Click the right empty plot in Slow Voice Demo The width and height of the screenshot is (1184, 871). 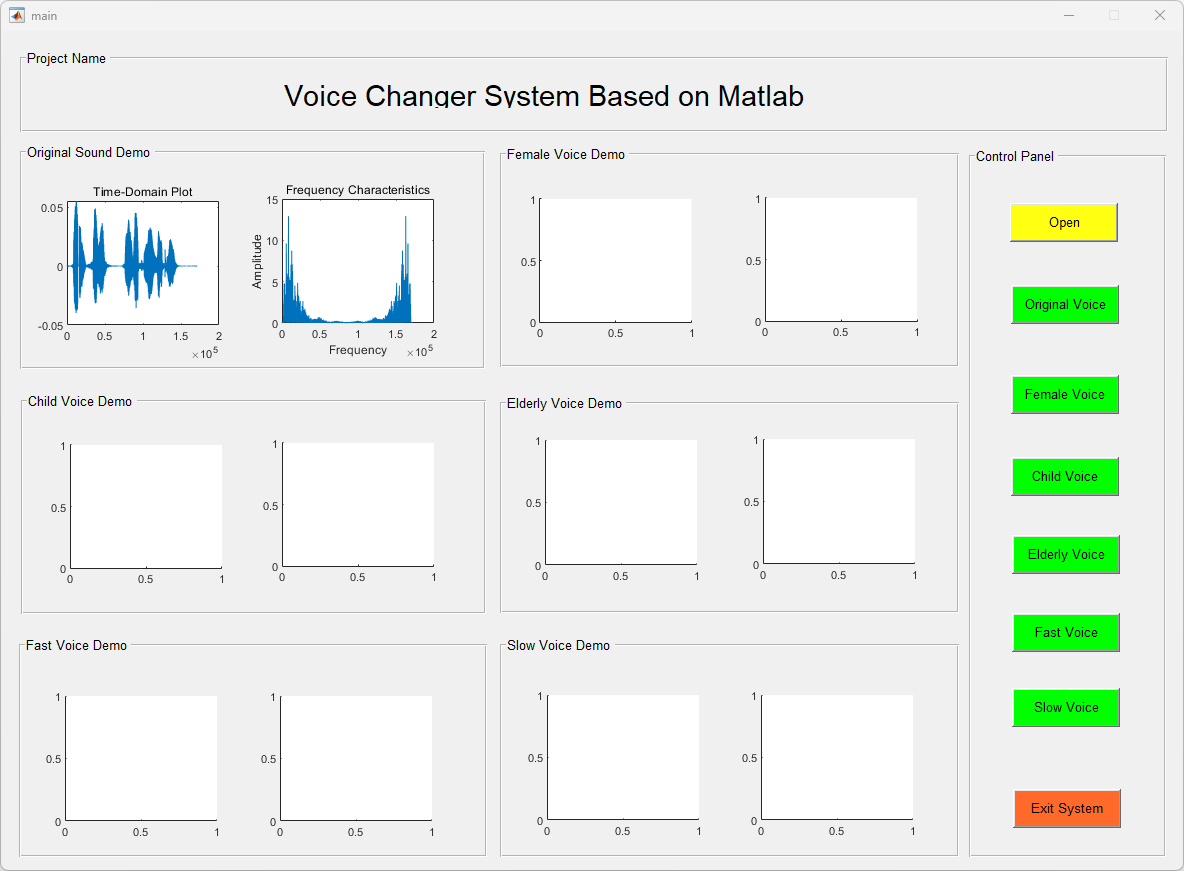pyautogui.click(x=837, y=758)
